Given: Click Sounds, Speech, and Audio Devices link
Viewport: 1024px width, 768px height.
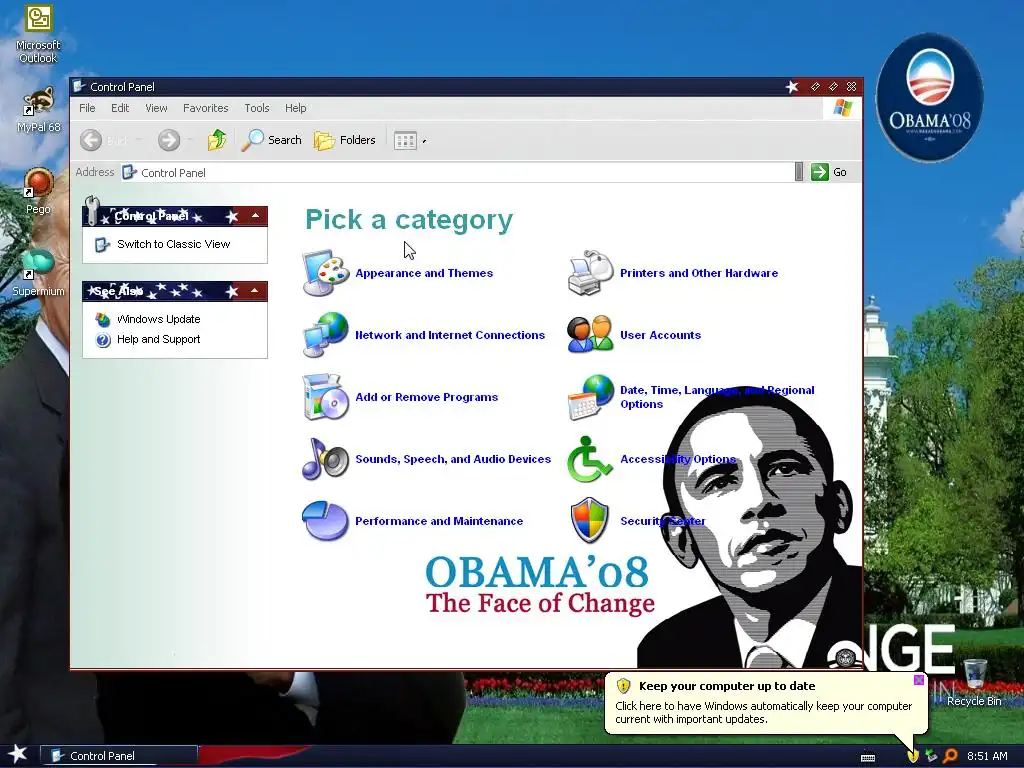Looking at the screenshot, I should tap(453, 459).
